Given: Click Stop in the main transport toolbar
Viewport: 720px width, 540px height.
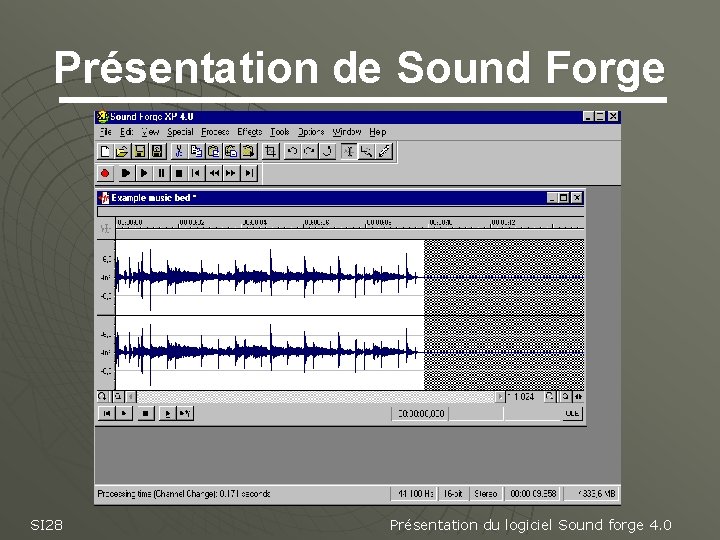Looking at the screenshot, I should (x=179, y=173).
